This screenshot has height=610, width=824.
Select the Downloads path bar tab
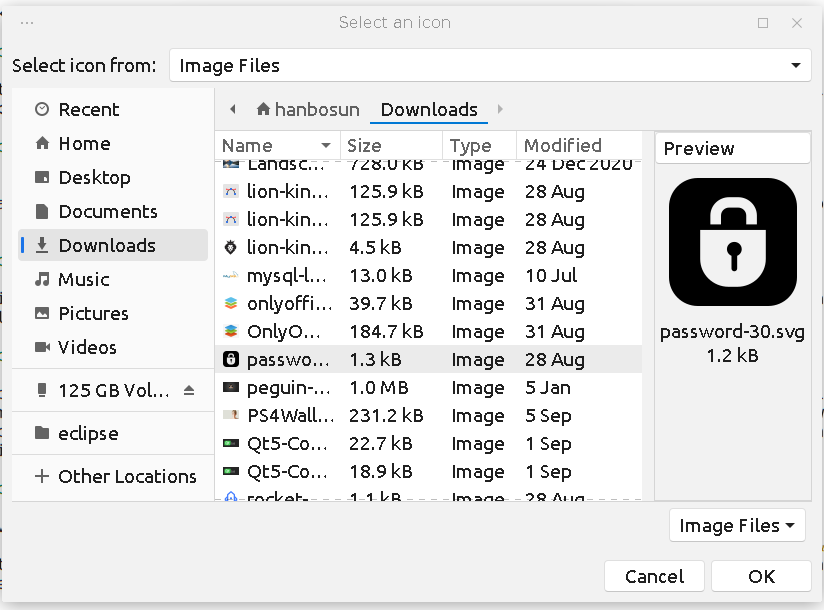pos(429,110)
